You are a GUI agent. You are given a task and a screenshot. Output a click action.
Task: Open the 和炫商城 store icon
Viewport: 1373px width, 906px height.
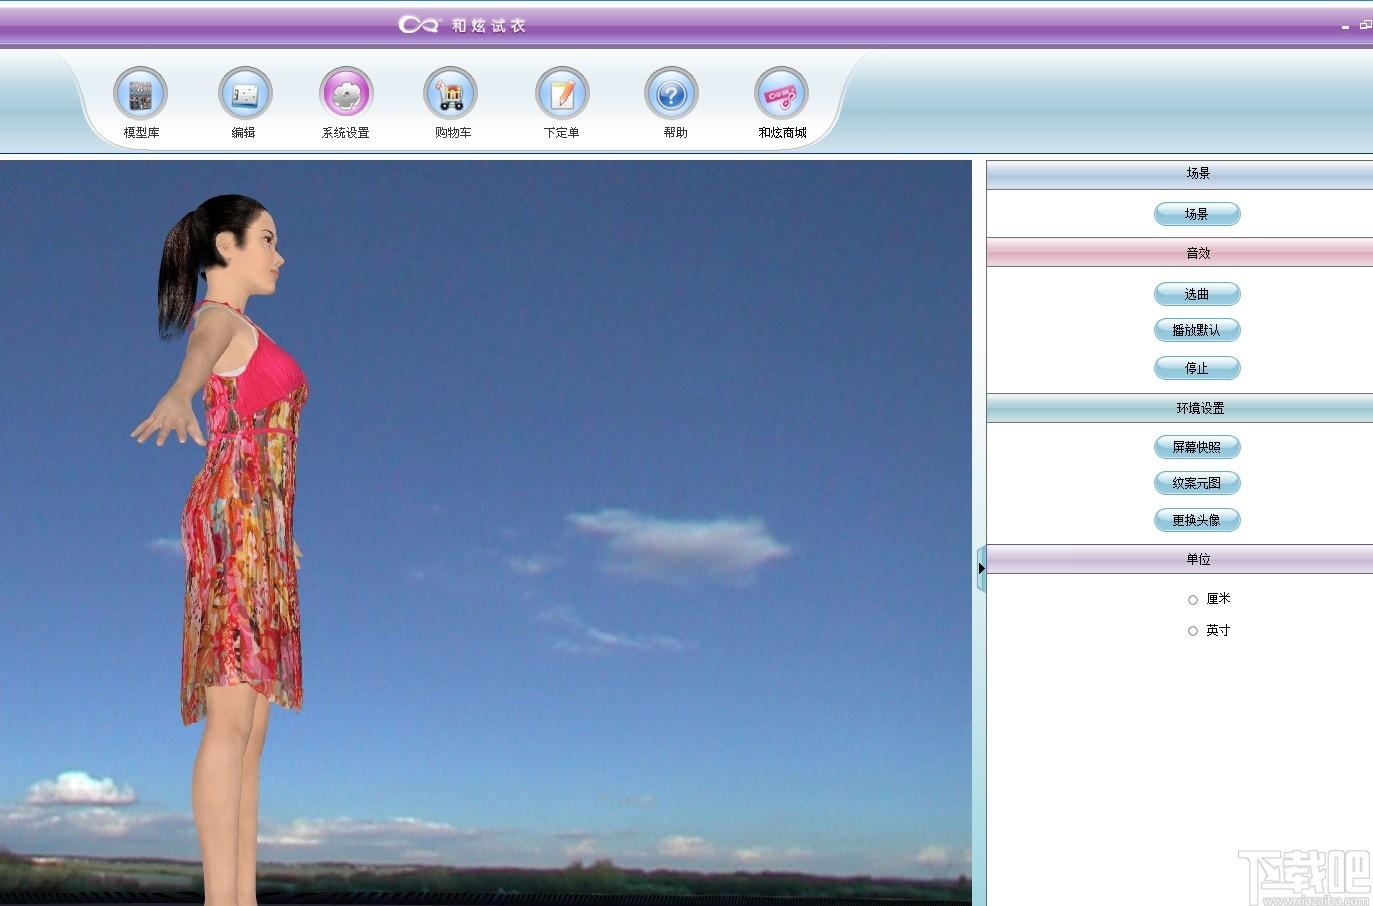pos(781,94)
